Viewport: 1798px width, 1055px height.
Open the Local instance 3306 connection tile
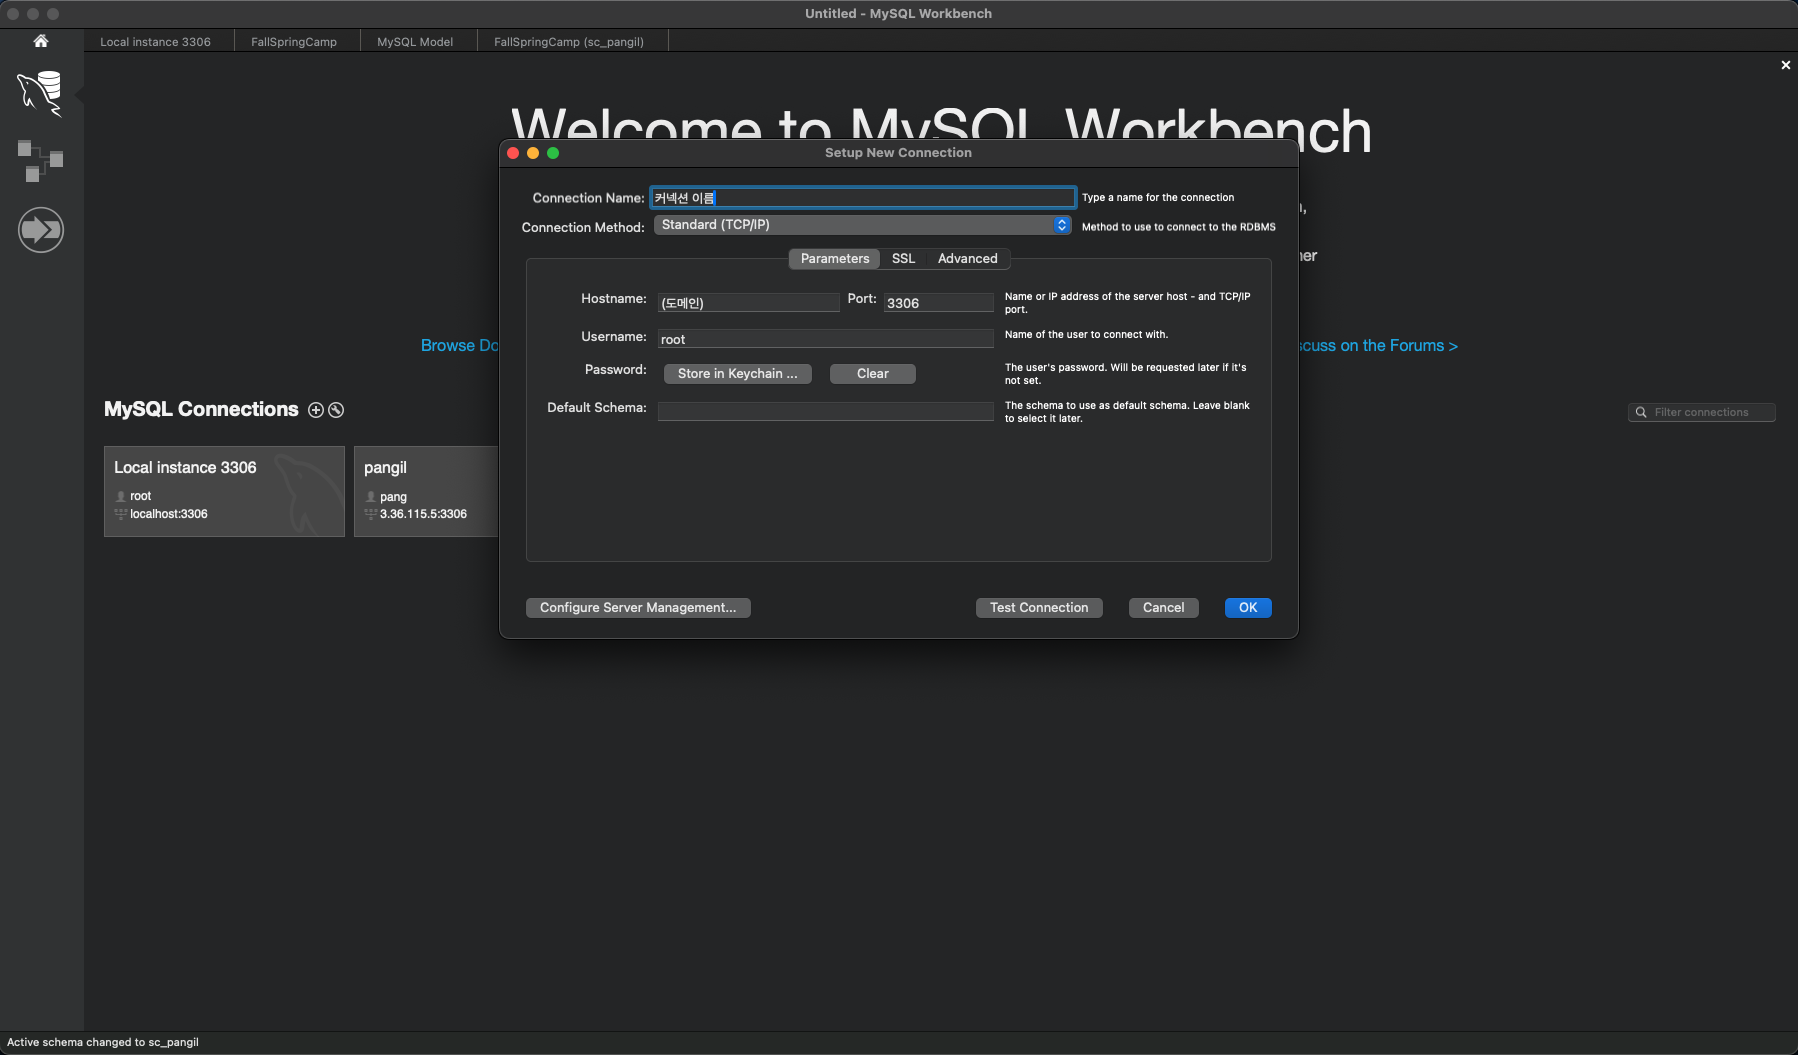coord(224,491)
